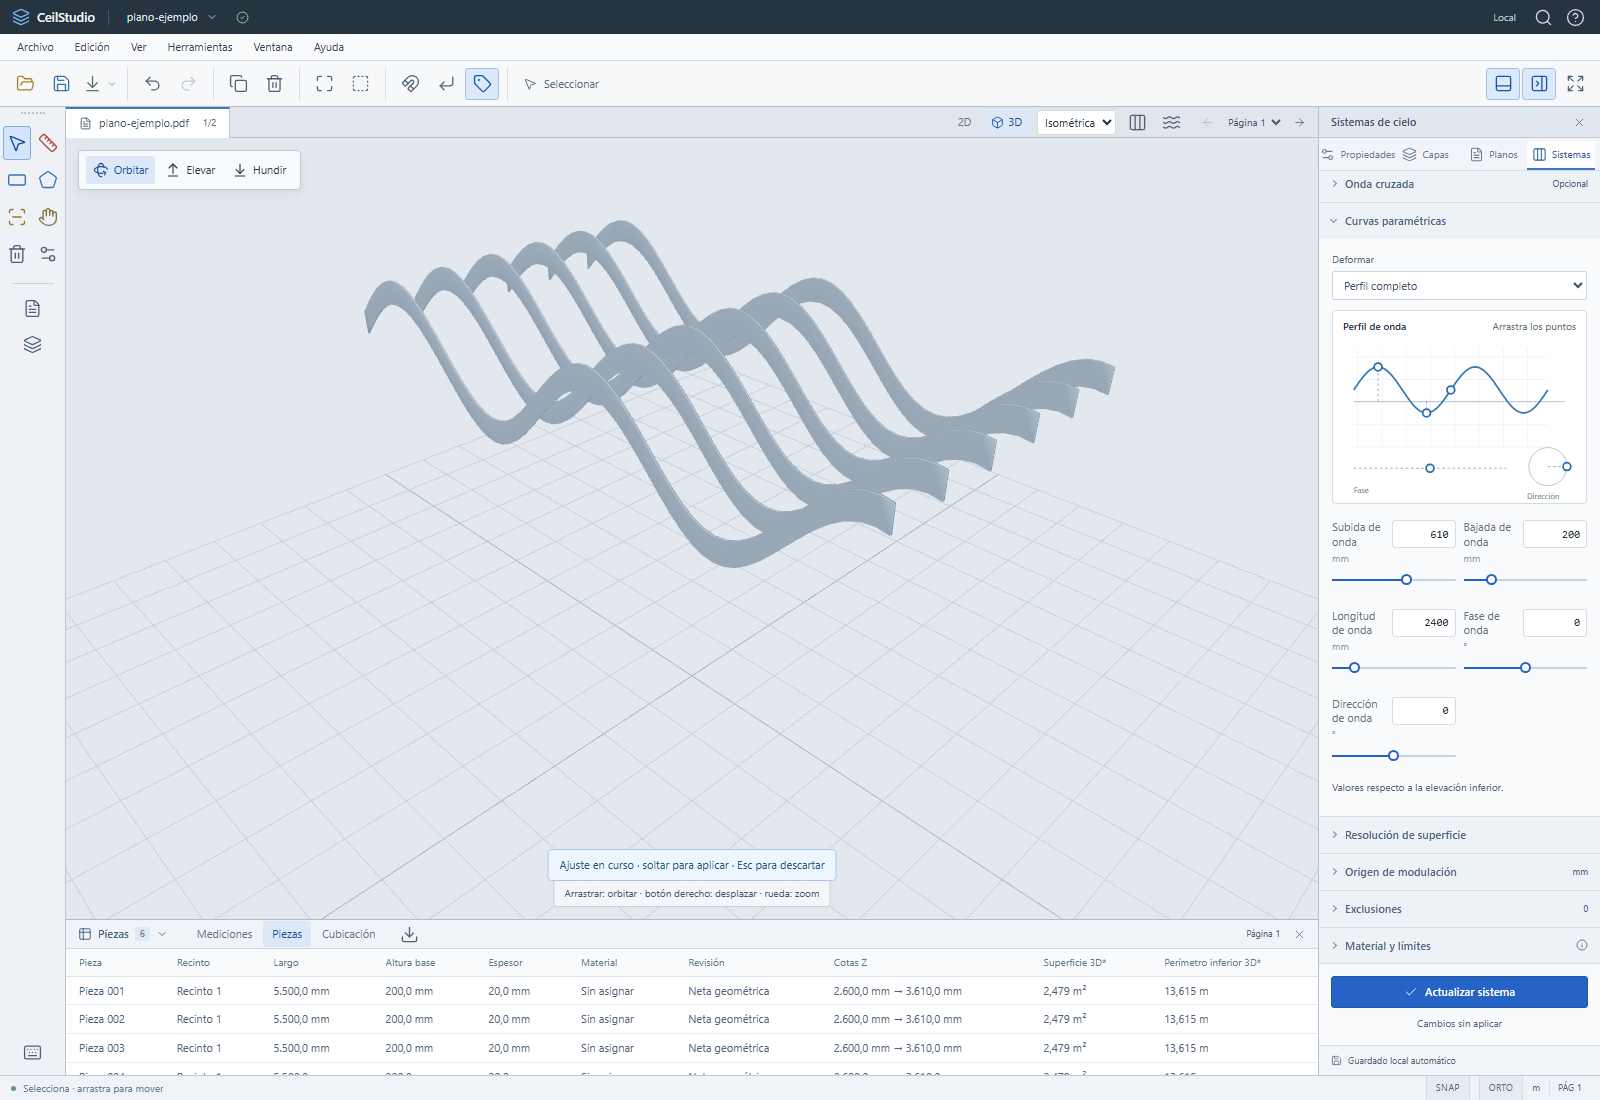Toggle ORTO mode in status bar
Screen dimensions: 1600x1100
[1500, 1088]
